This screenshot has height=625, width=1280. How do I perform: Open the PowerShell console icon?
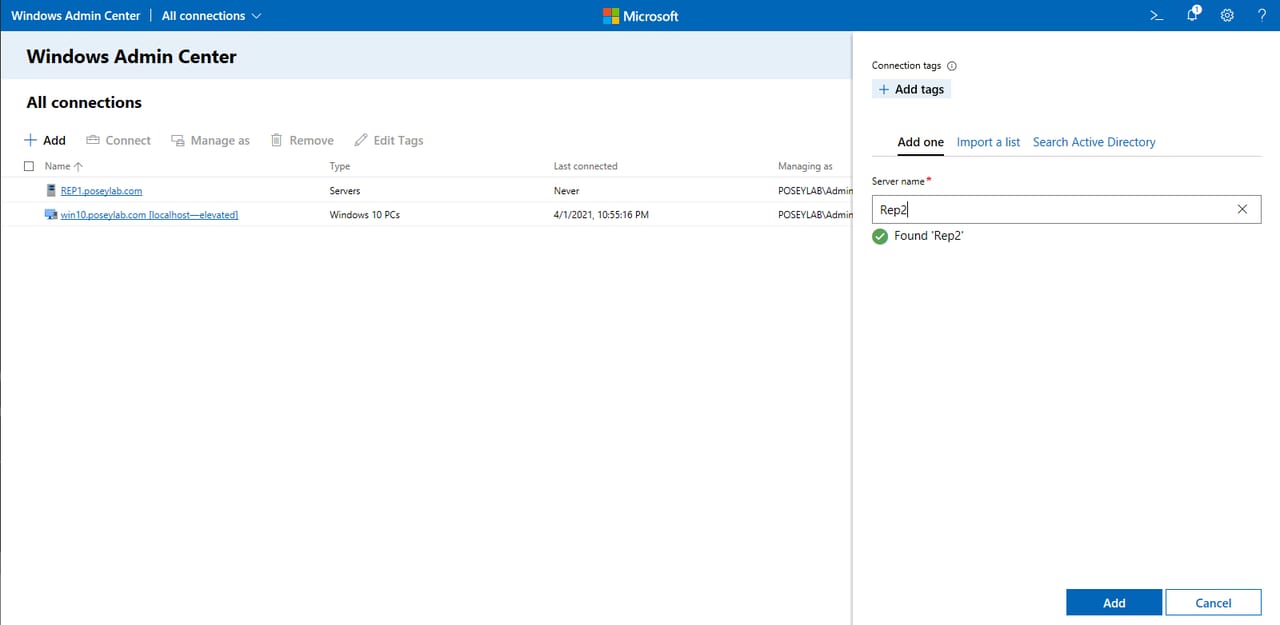click(1156, 15)
